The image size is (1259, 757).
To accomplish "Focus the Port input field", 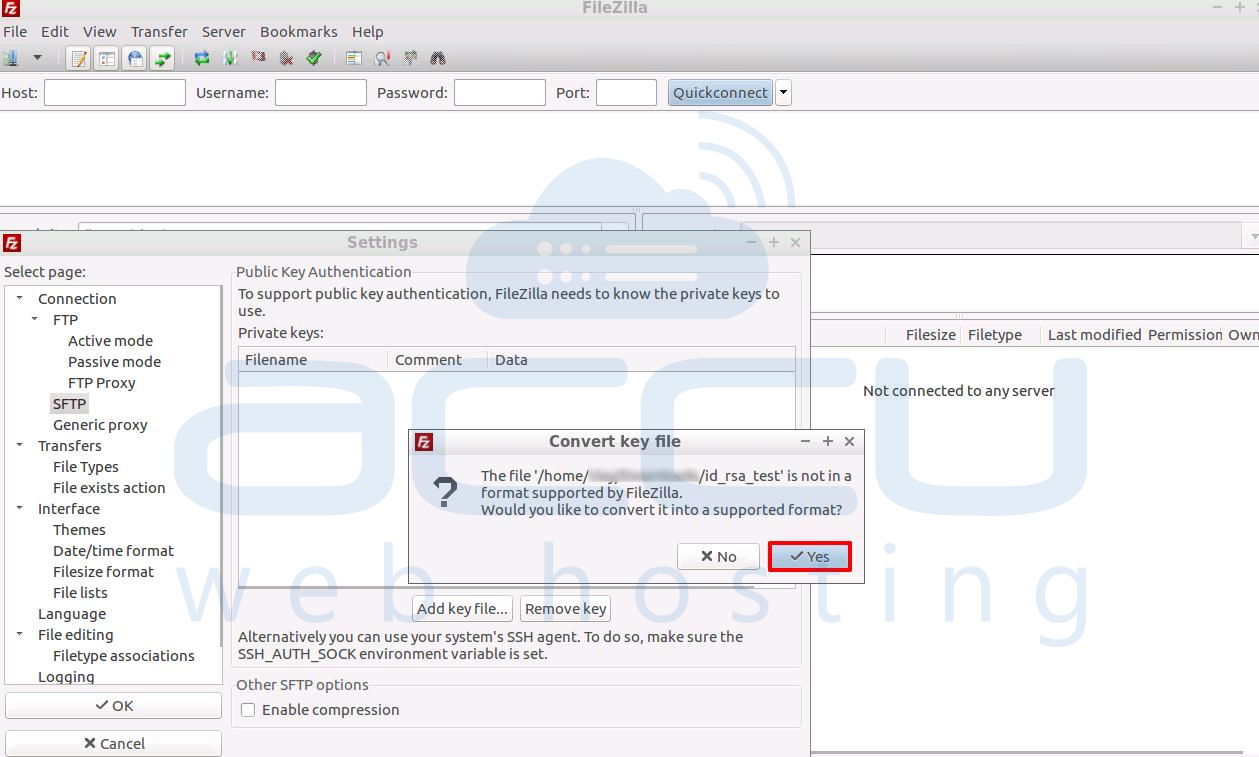I will pos(626,93).
